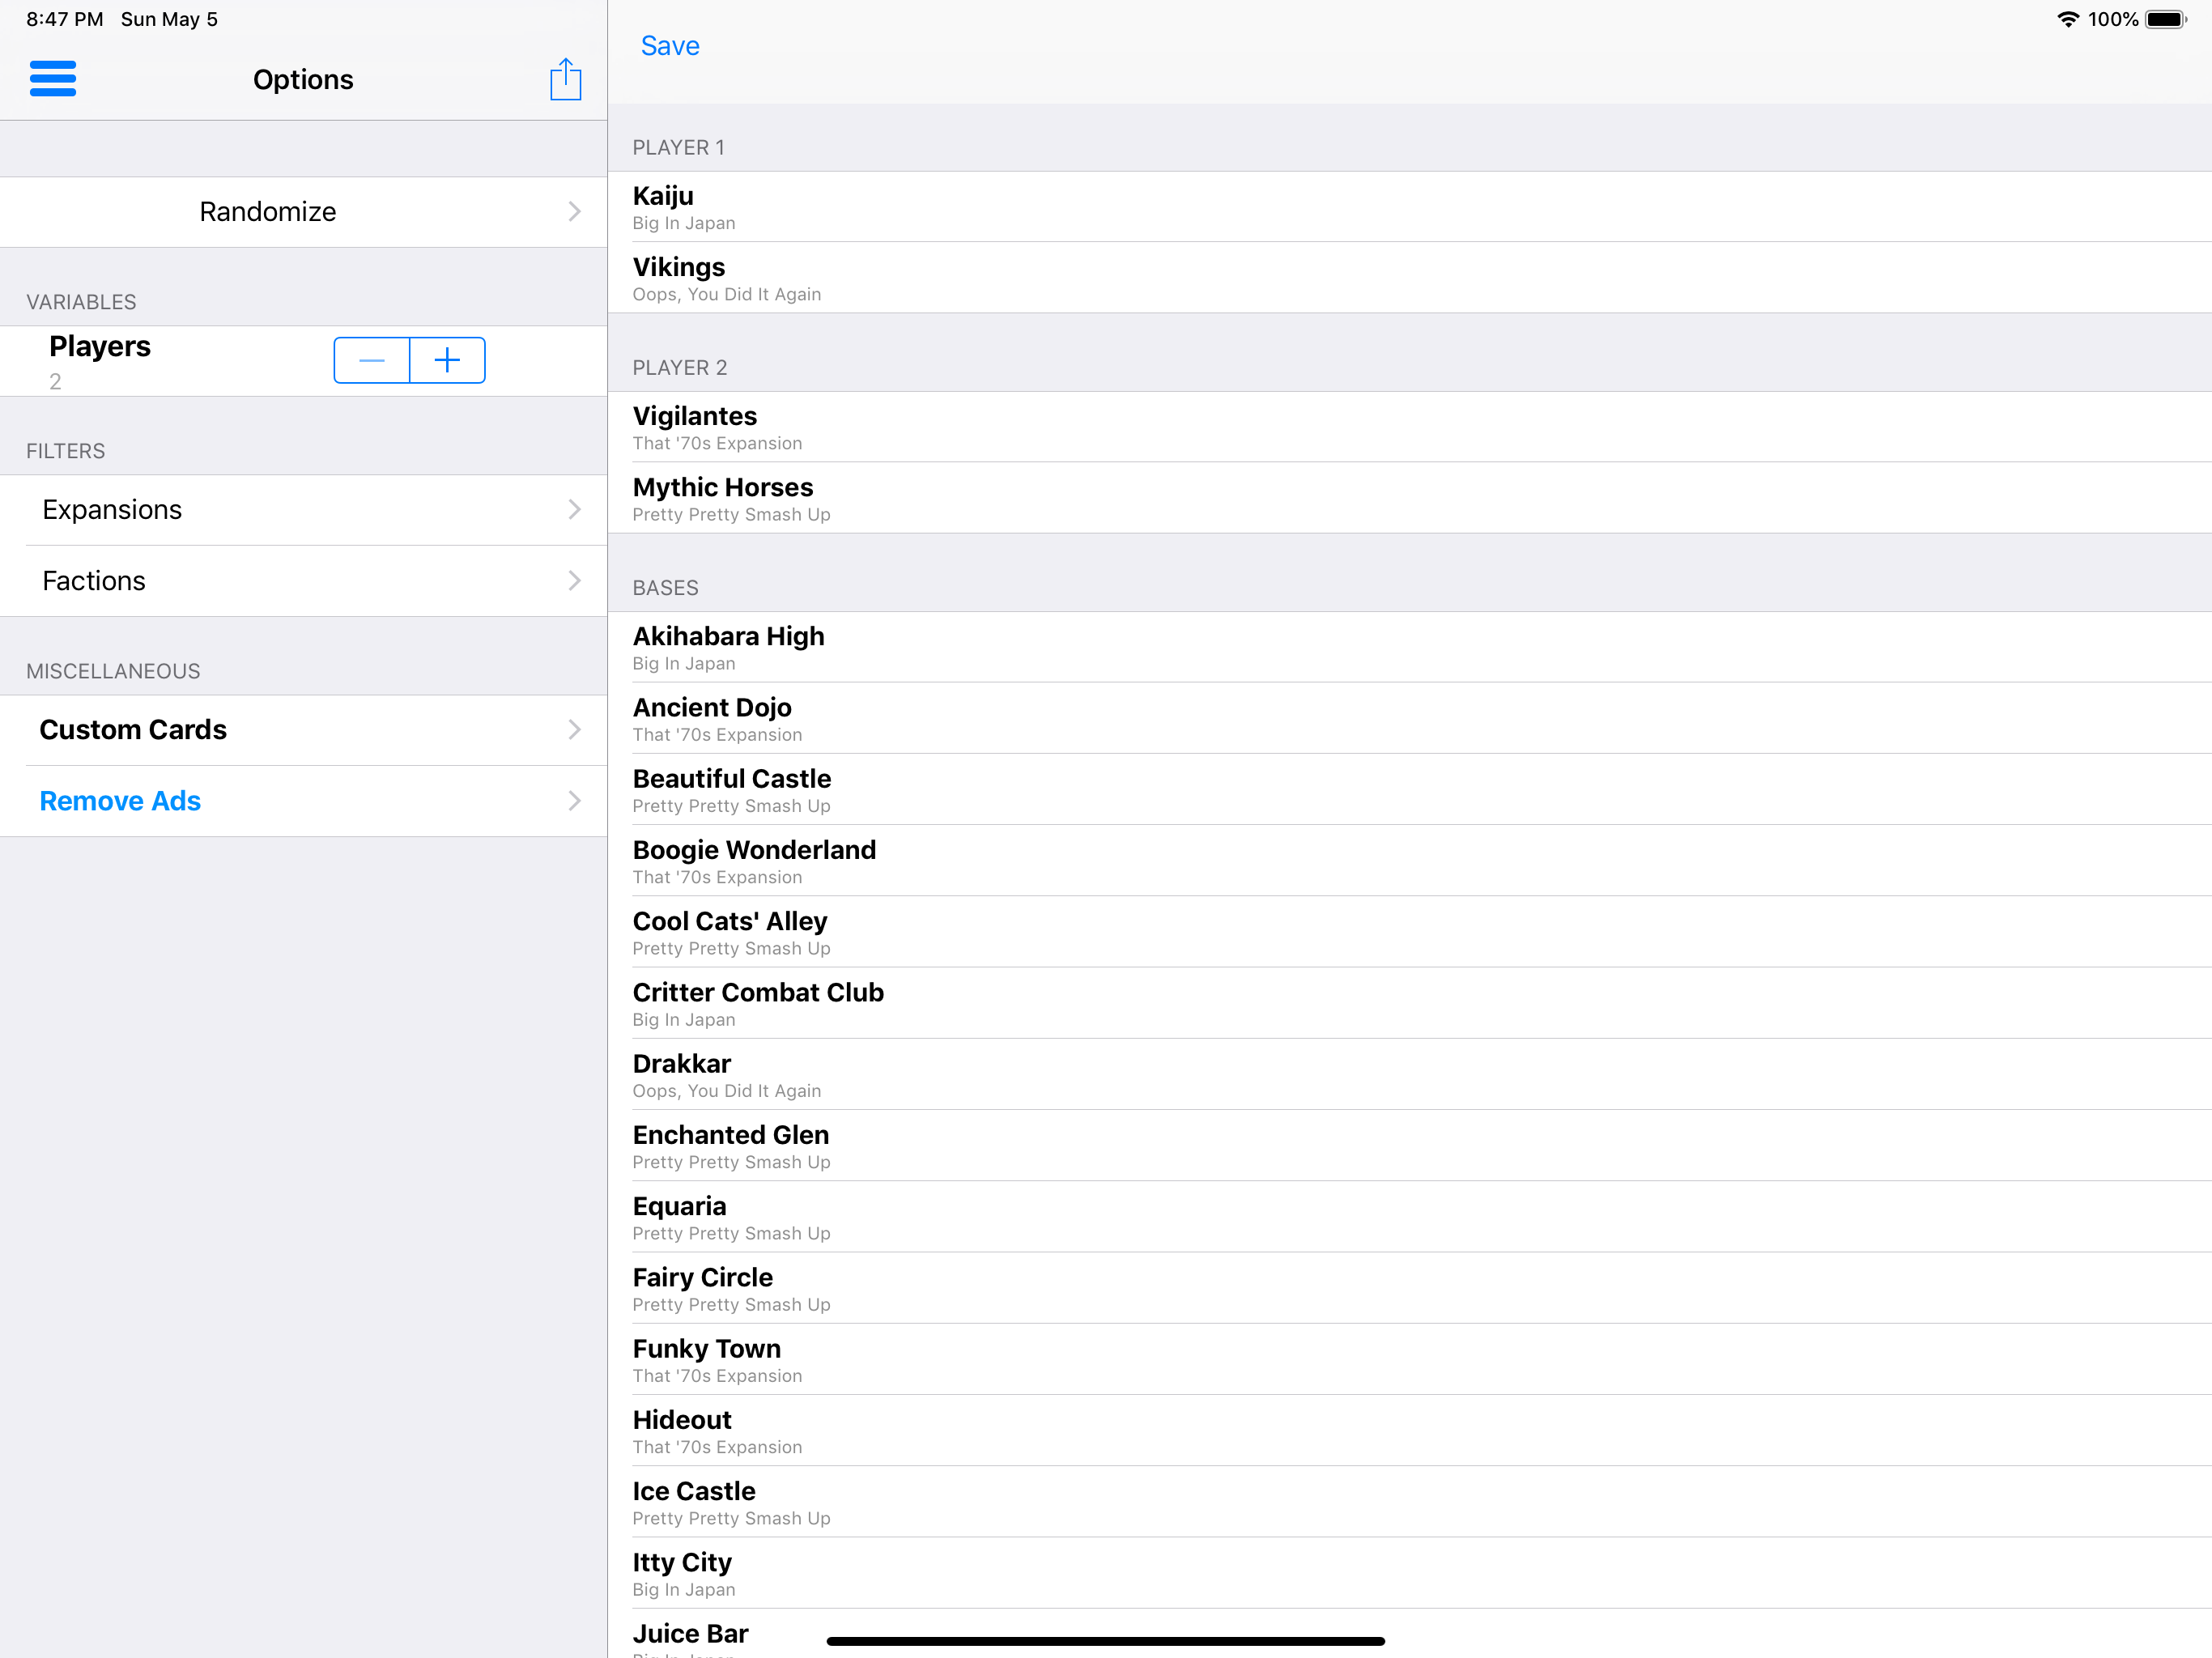
Task: Select the Mythic Horses faction row
Action: pyautogui.click(x=1410, y=498)
